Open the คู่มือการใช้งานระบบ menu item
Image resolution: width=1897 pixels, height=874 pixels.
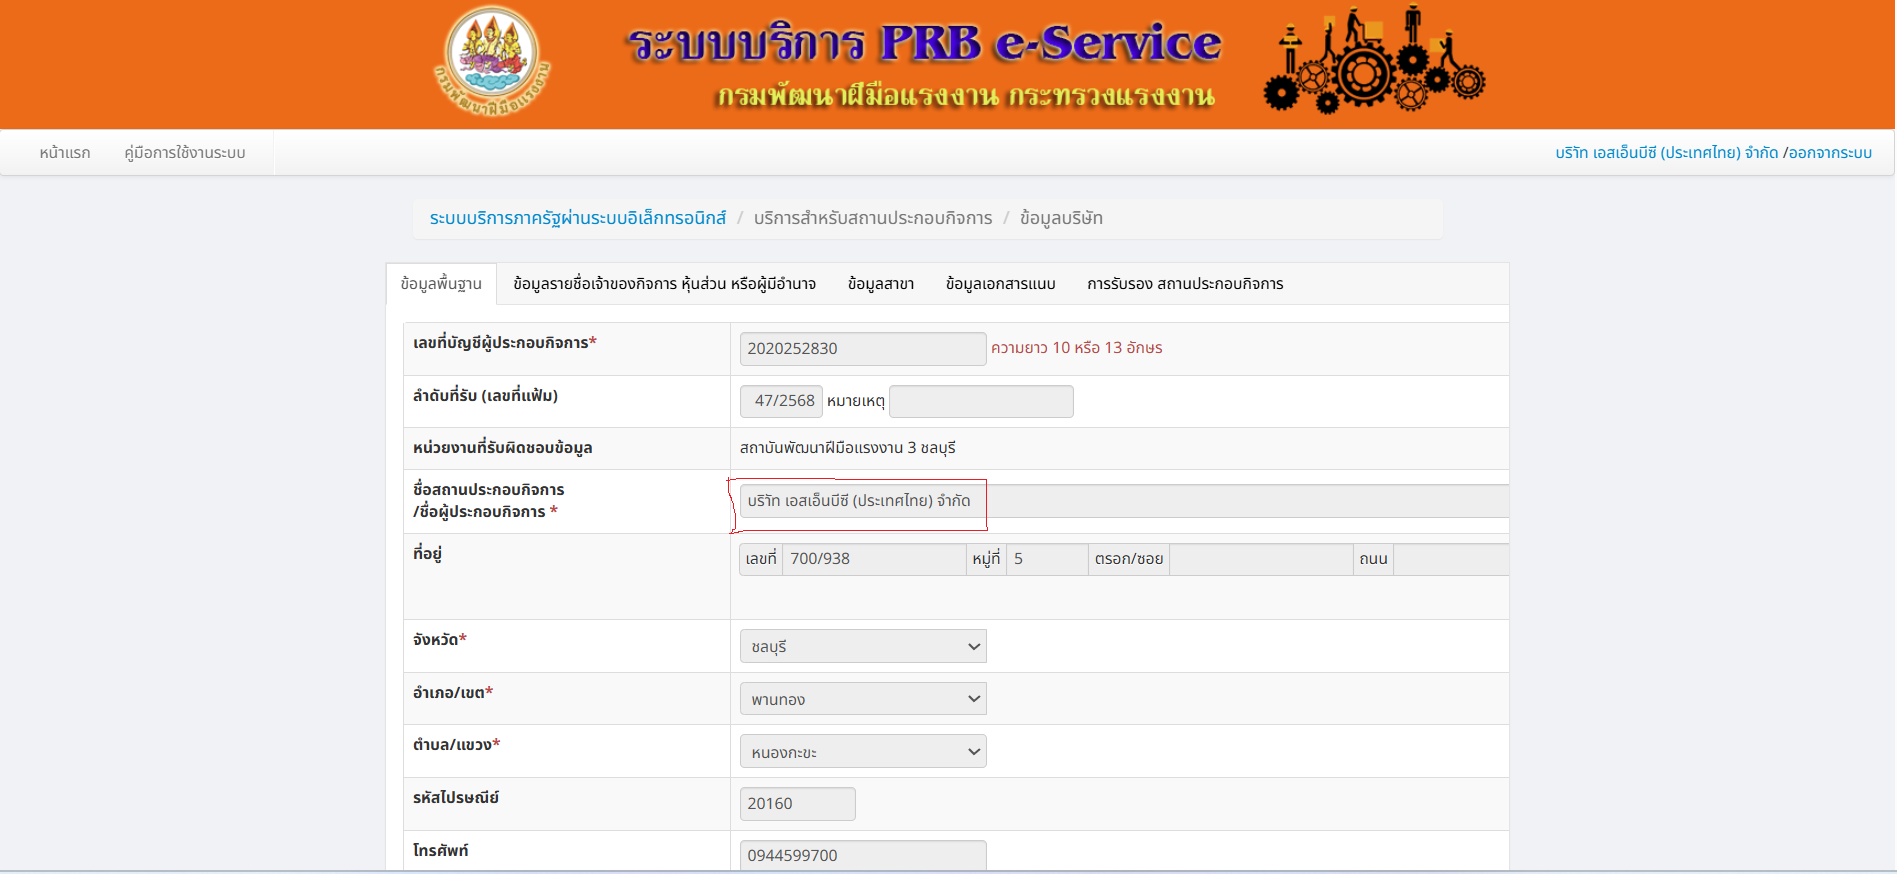(x=185, y=153)
